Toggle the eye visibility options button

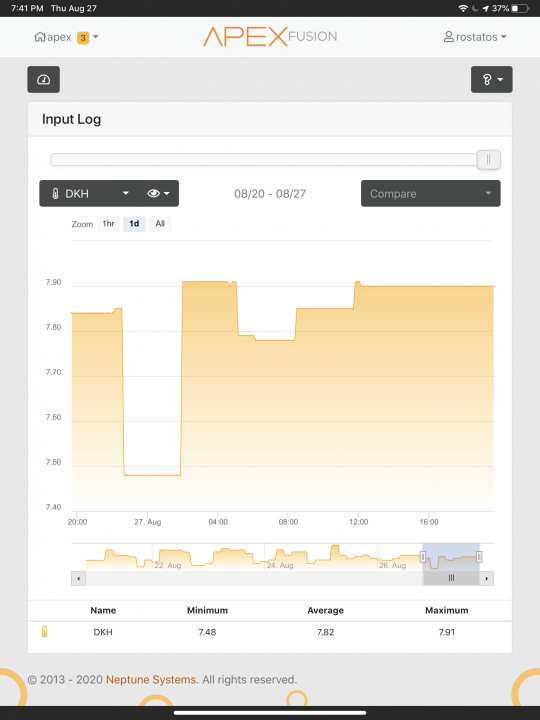(158, 193)
